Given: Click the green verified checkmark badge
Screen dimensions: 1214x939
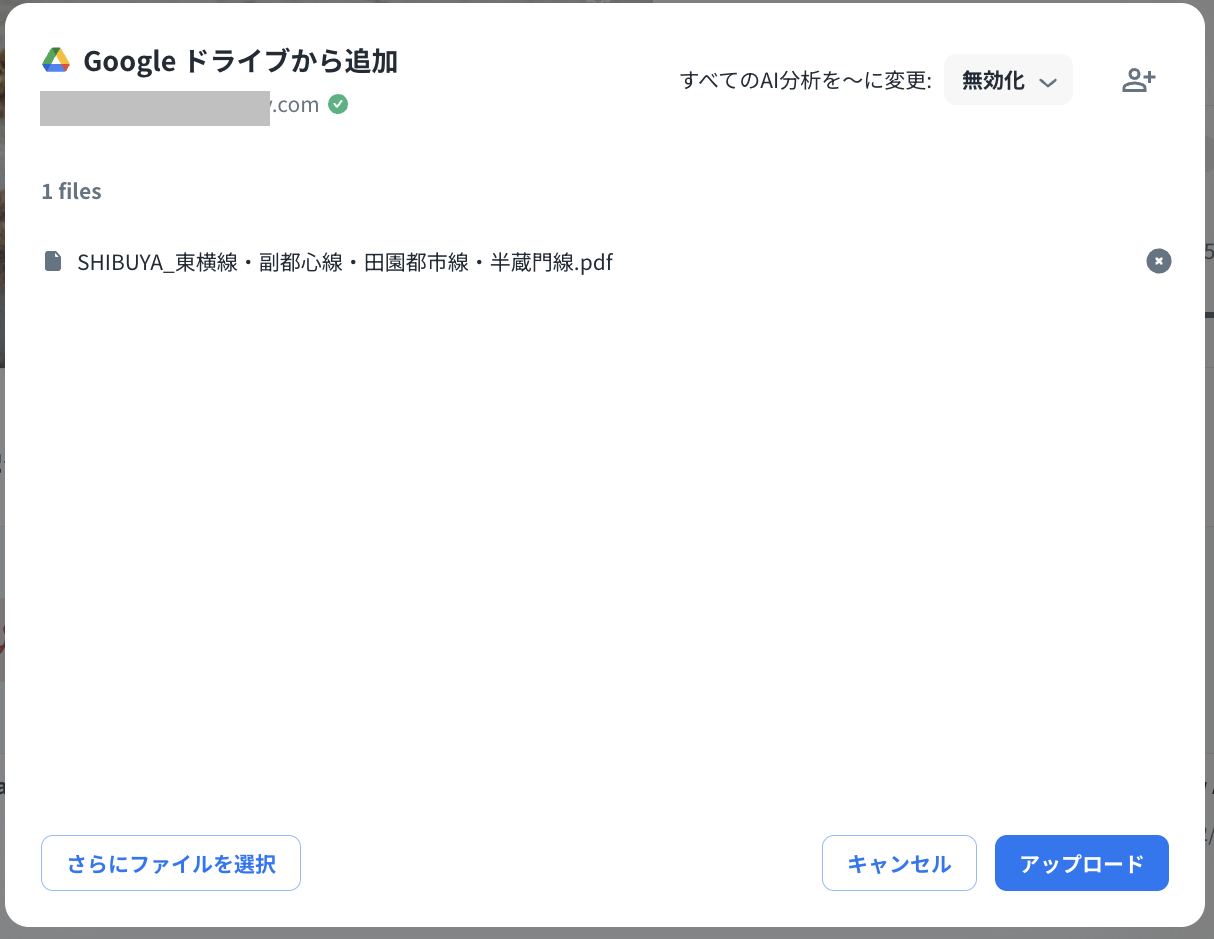Looking at the screenshot, I should click(338, 104).
